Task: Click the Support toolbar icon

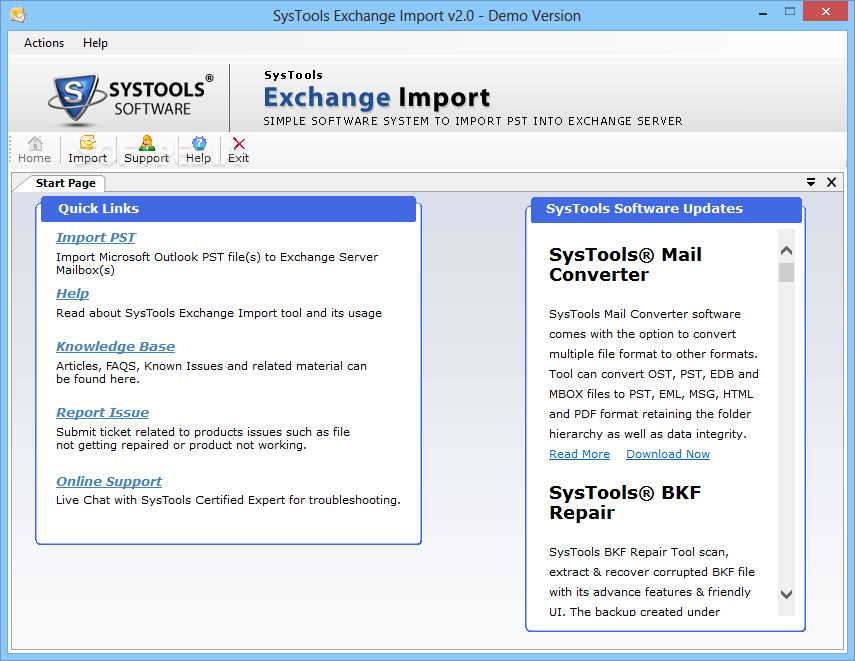Action: point(146,150)
